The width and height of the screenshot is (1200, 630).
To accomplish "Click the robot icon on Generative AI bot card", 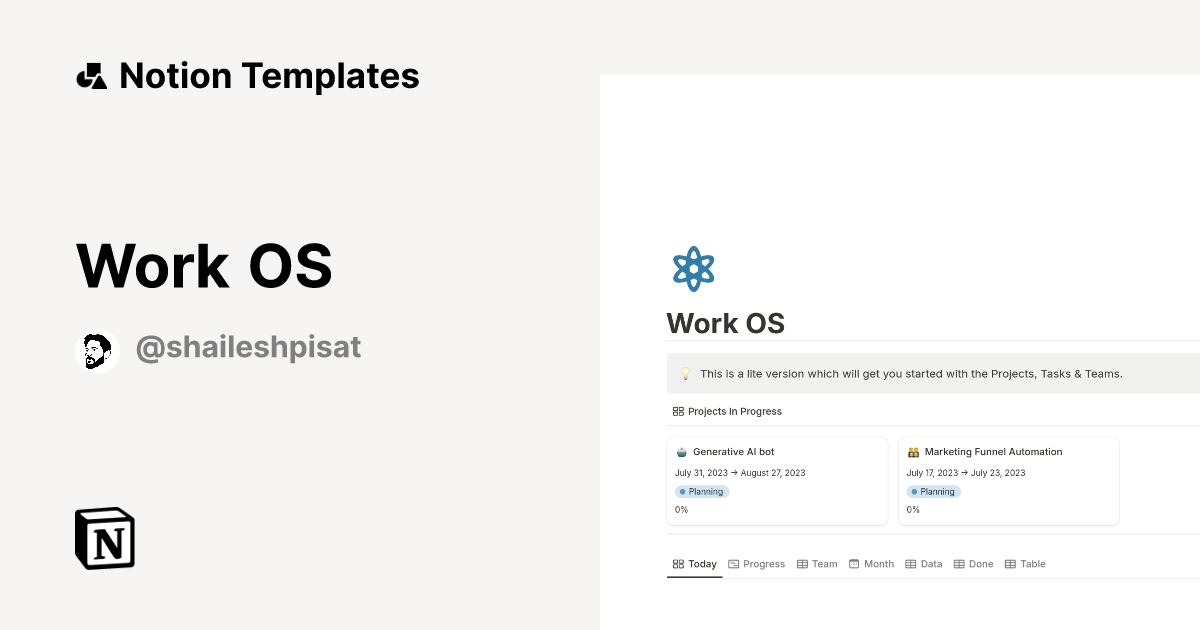I will tap(680, 451).
